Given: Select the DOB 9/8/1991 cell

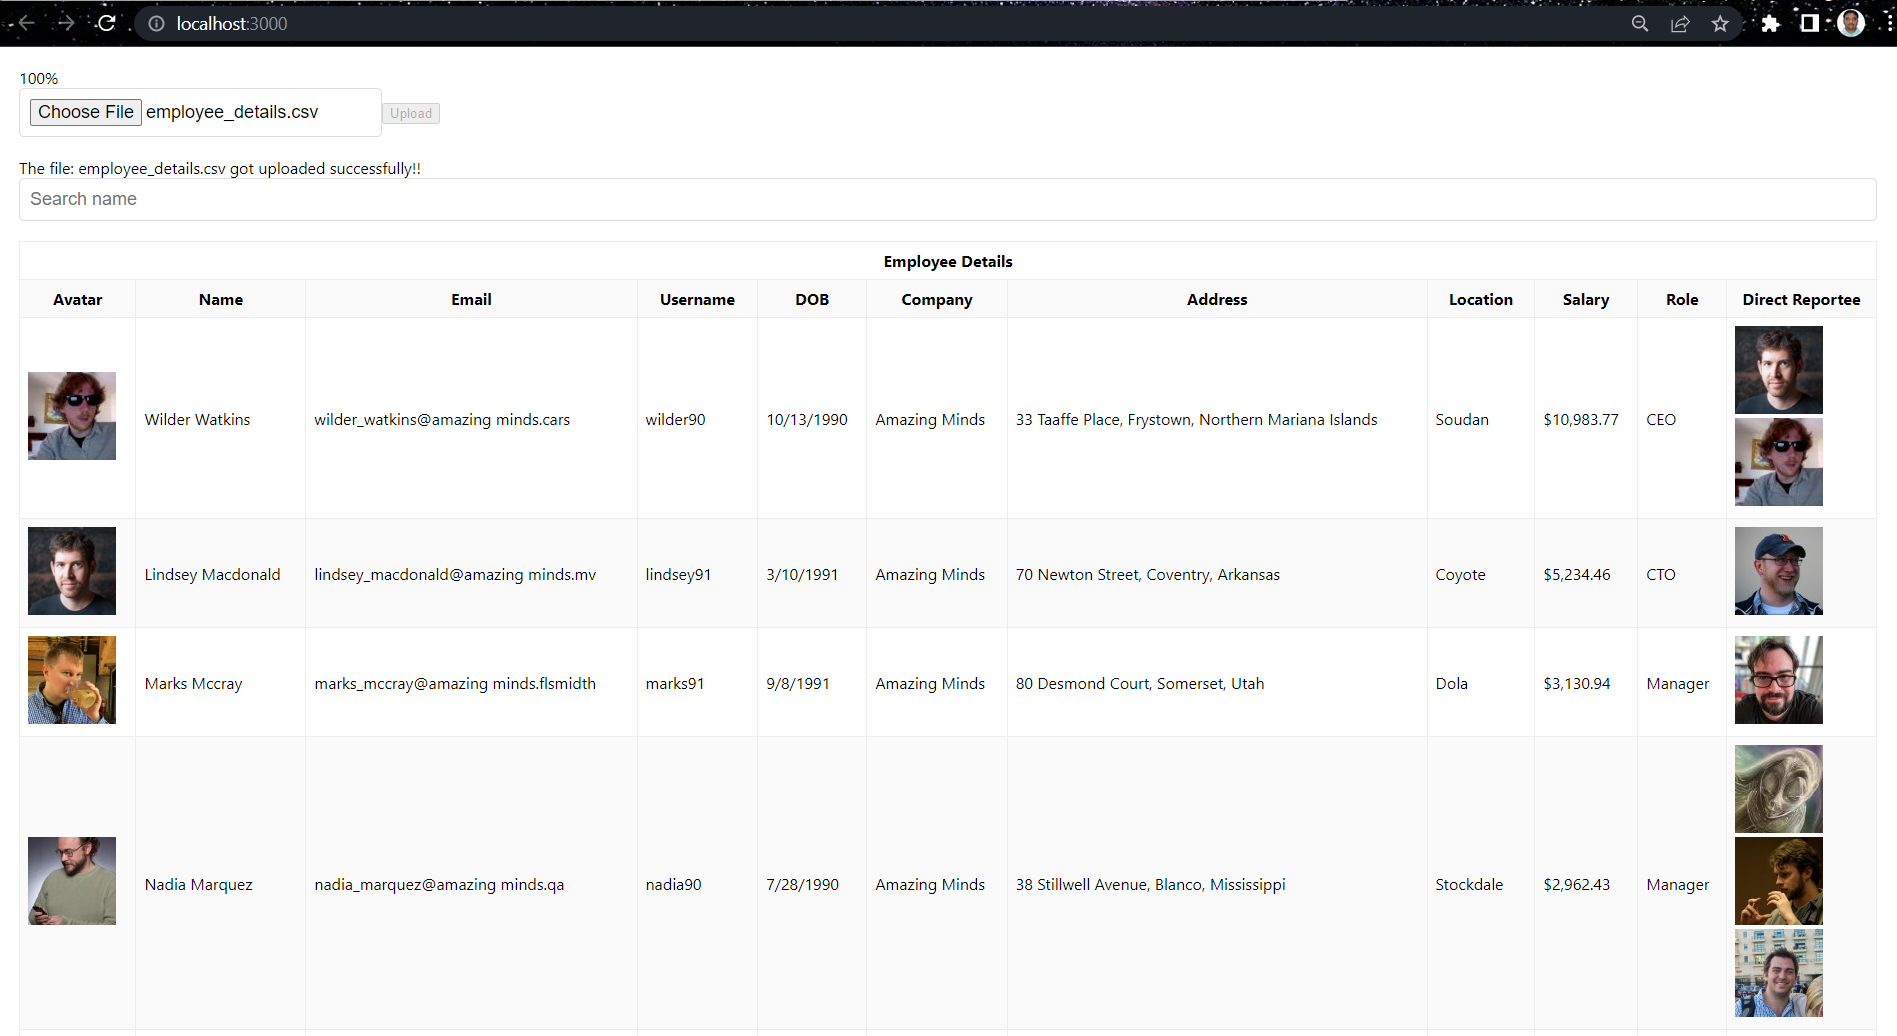Looking at the screenshot, I should [x=812, y=684].
